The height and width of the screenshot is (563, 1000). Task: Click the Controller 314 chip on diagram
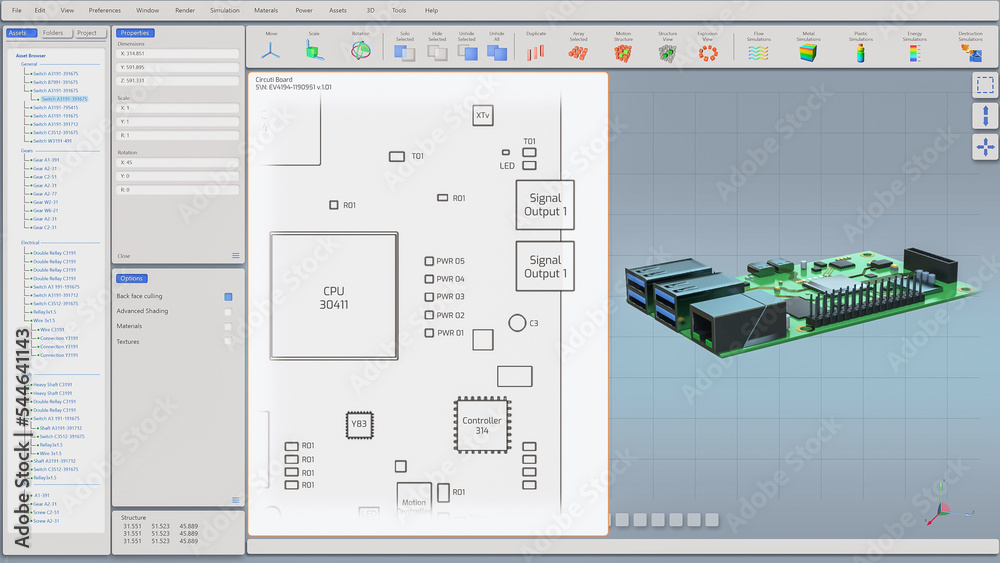482,425
